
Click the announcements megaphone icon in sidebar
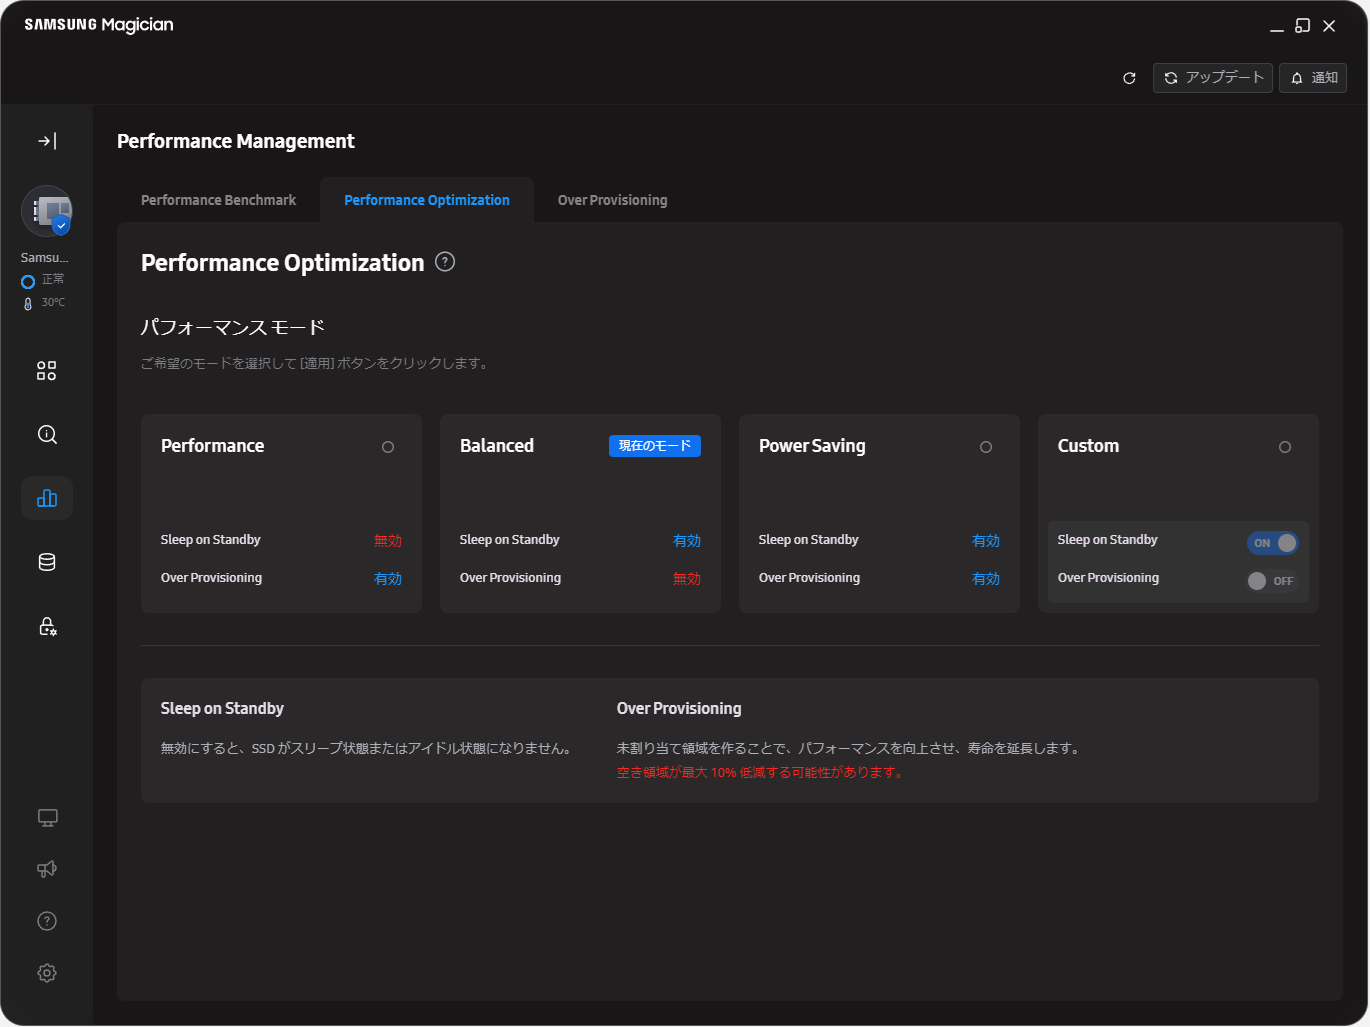point(46,868)
